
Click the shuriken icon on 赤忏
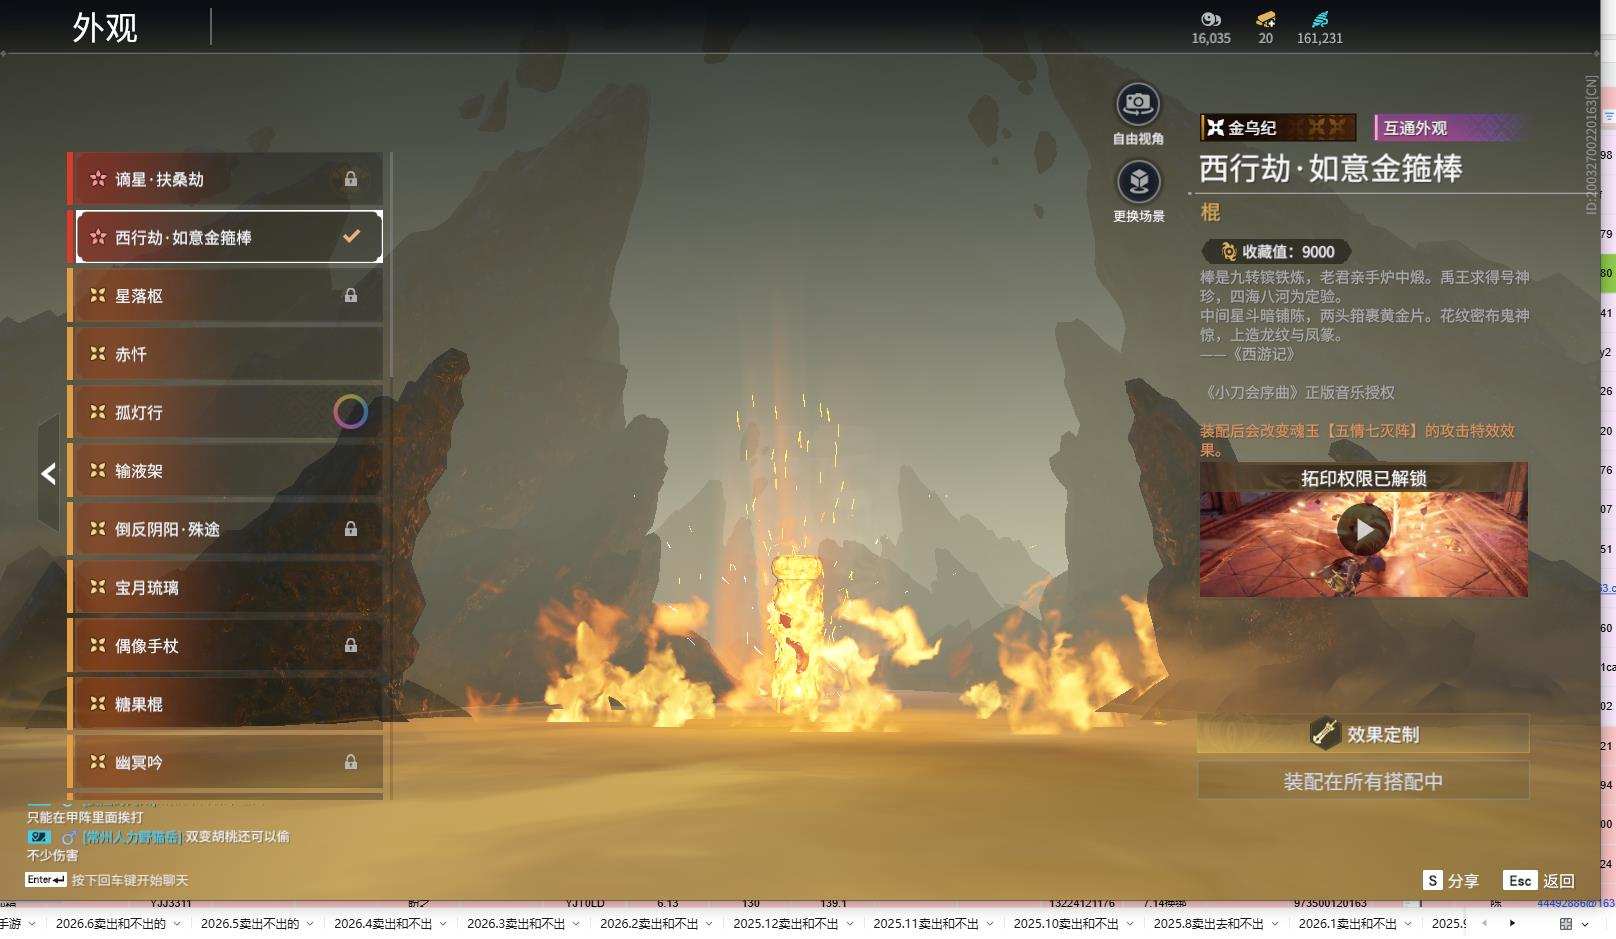point(98,354)
